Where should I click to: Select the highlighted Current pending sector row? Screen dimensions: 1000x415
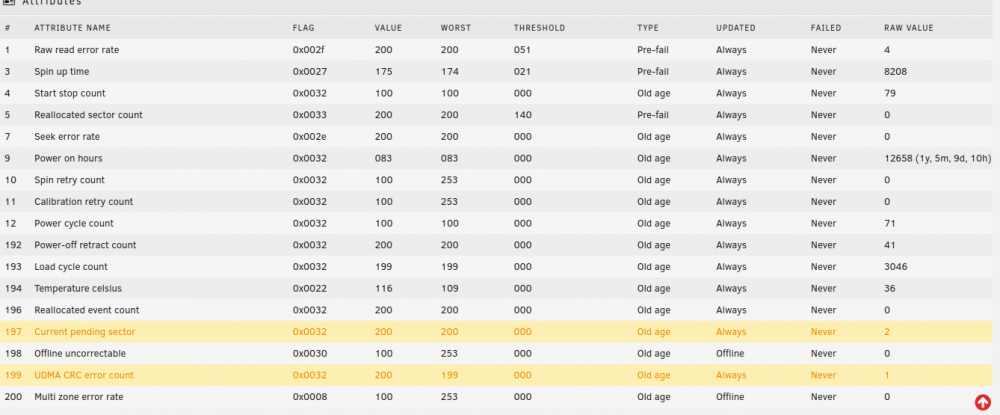point(497,331)
